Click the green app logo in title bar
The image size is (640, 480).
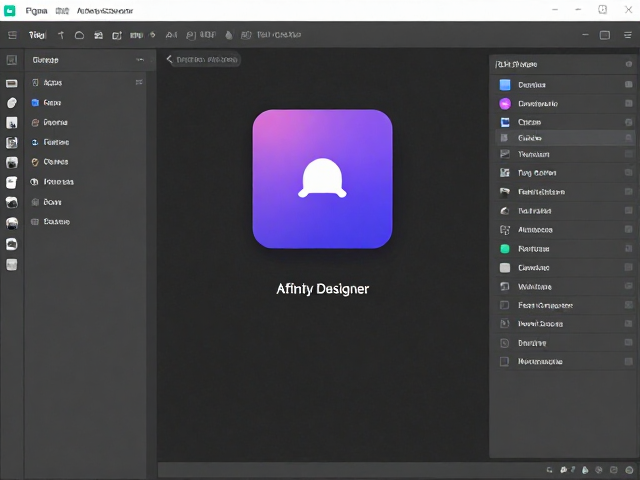[9, 11]
